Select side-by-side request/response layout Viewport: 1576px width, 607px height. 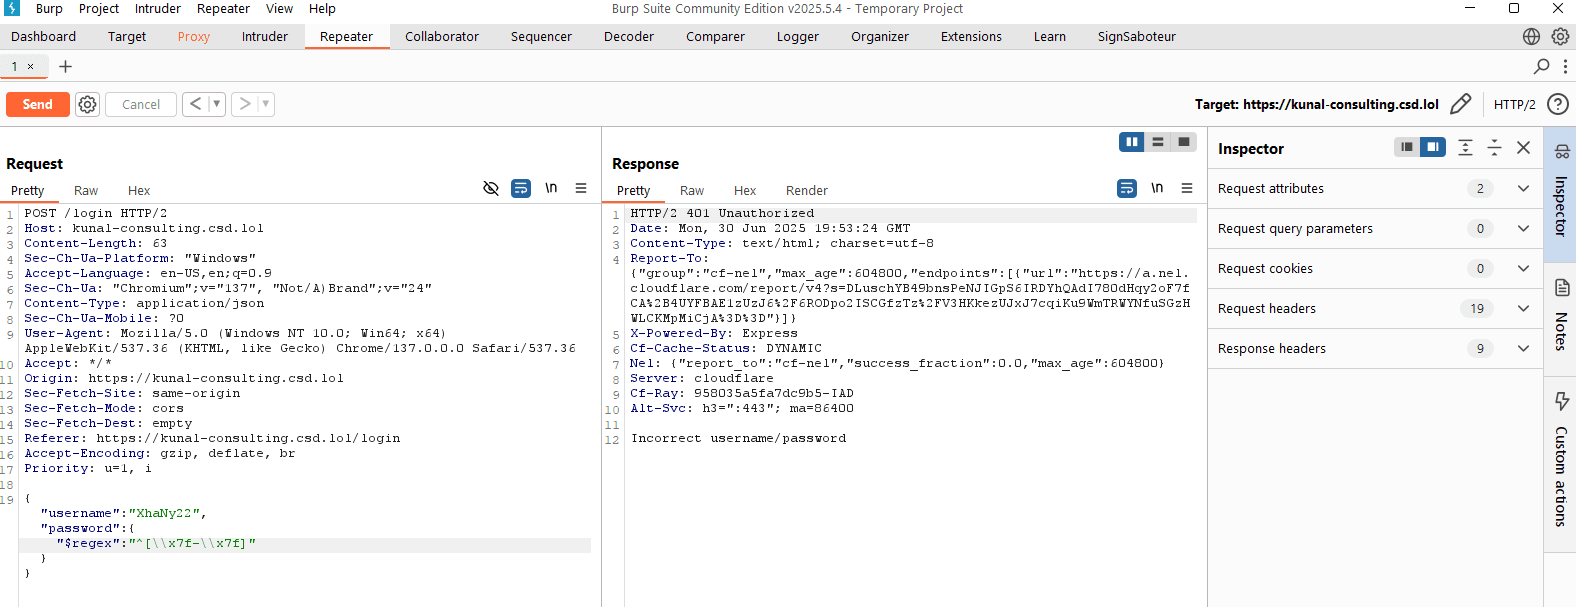(x=1132, y=142)
